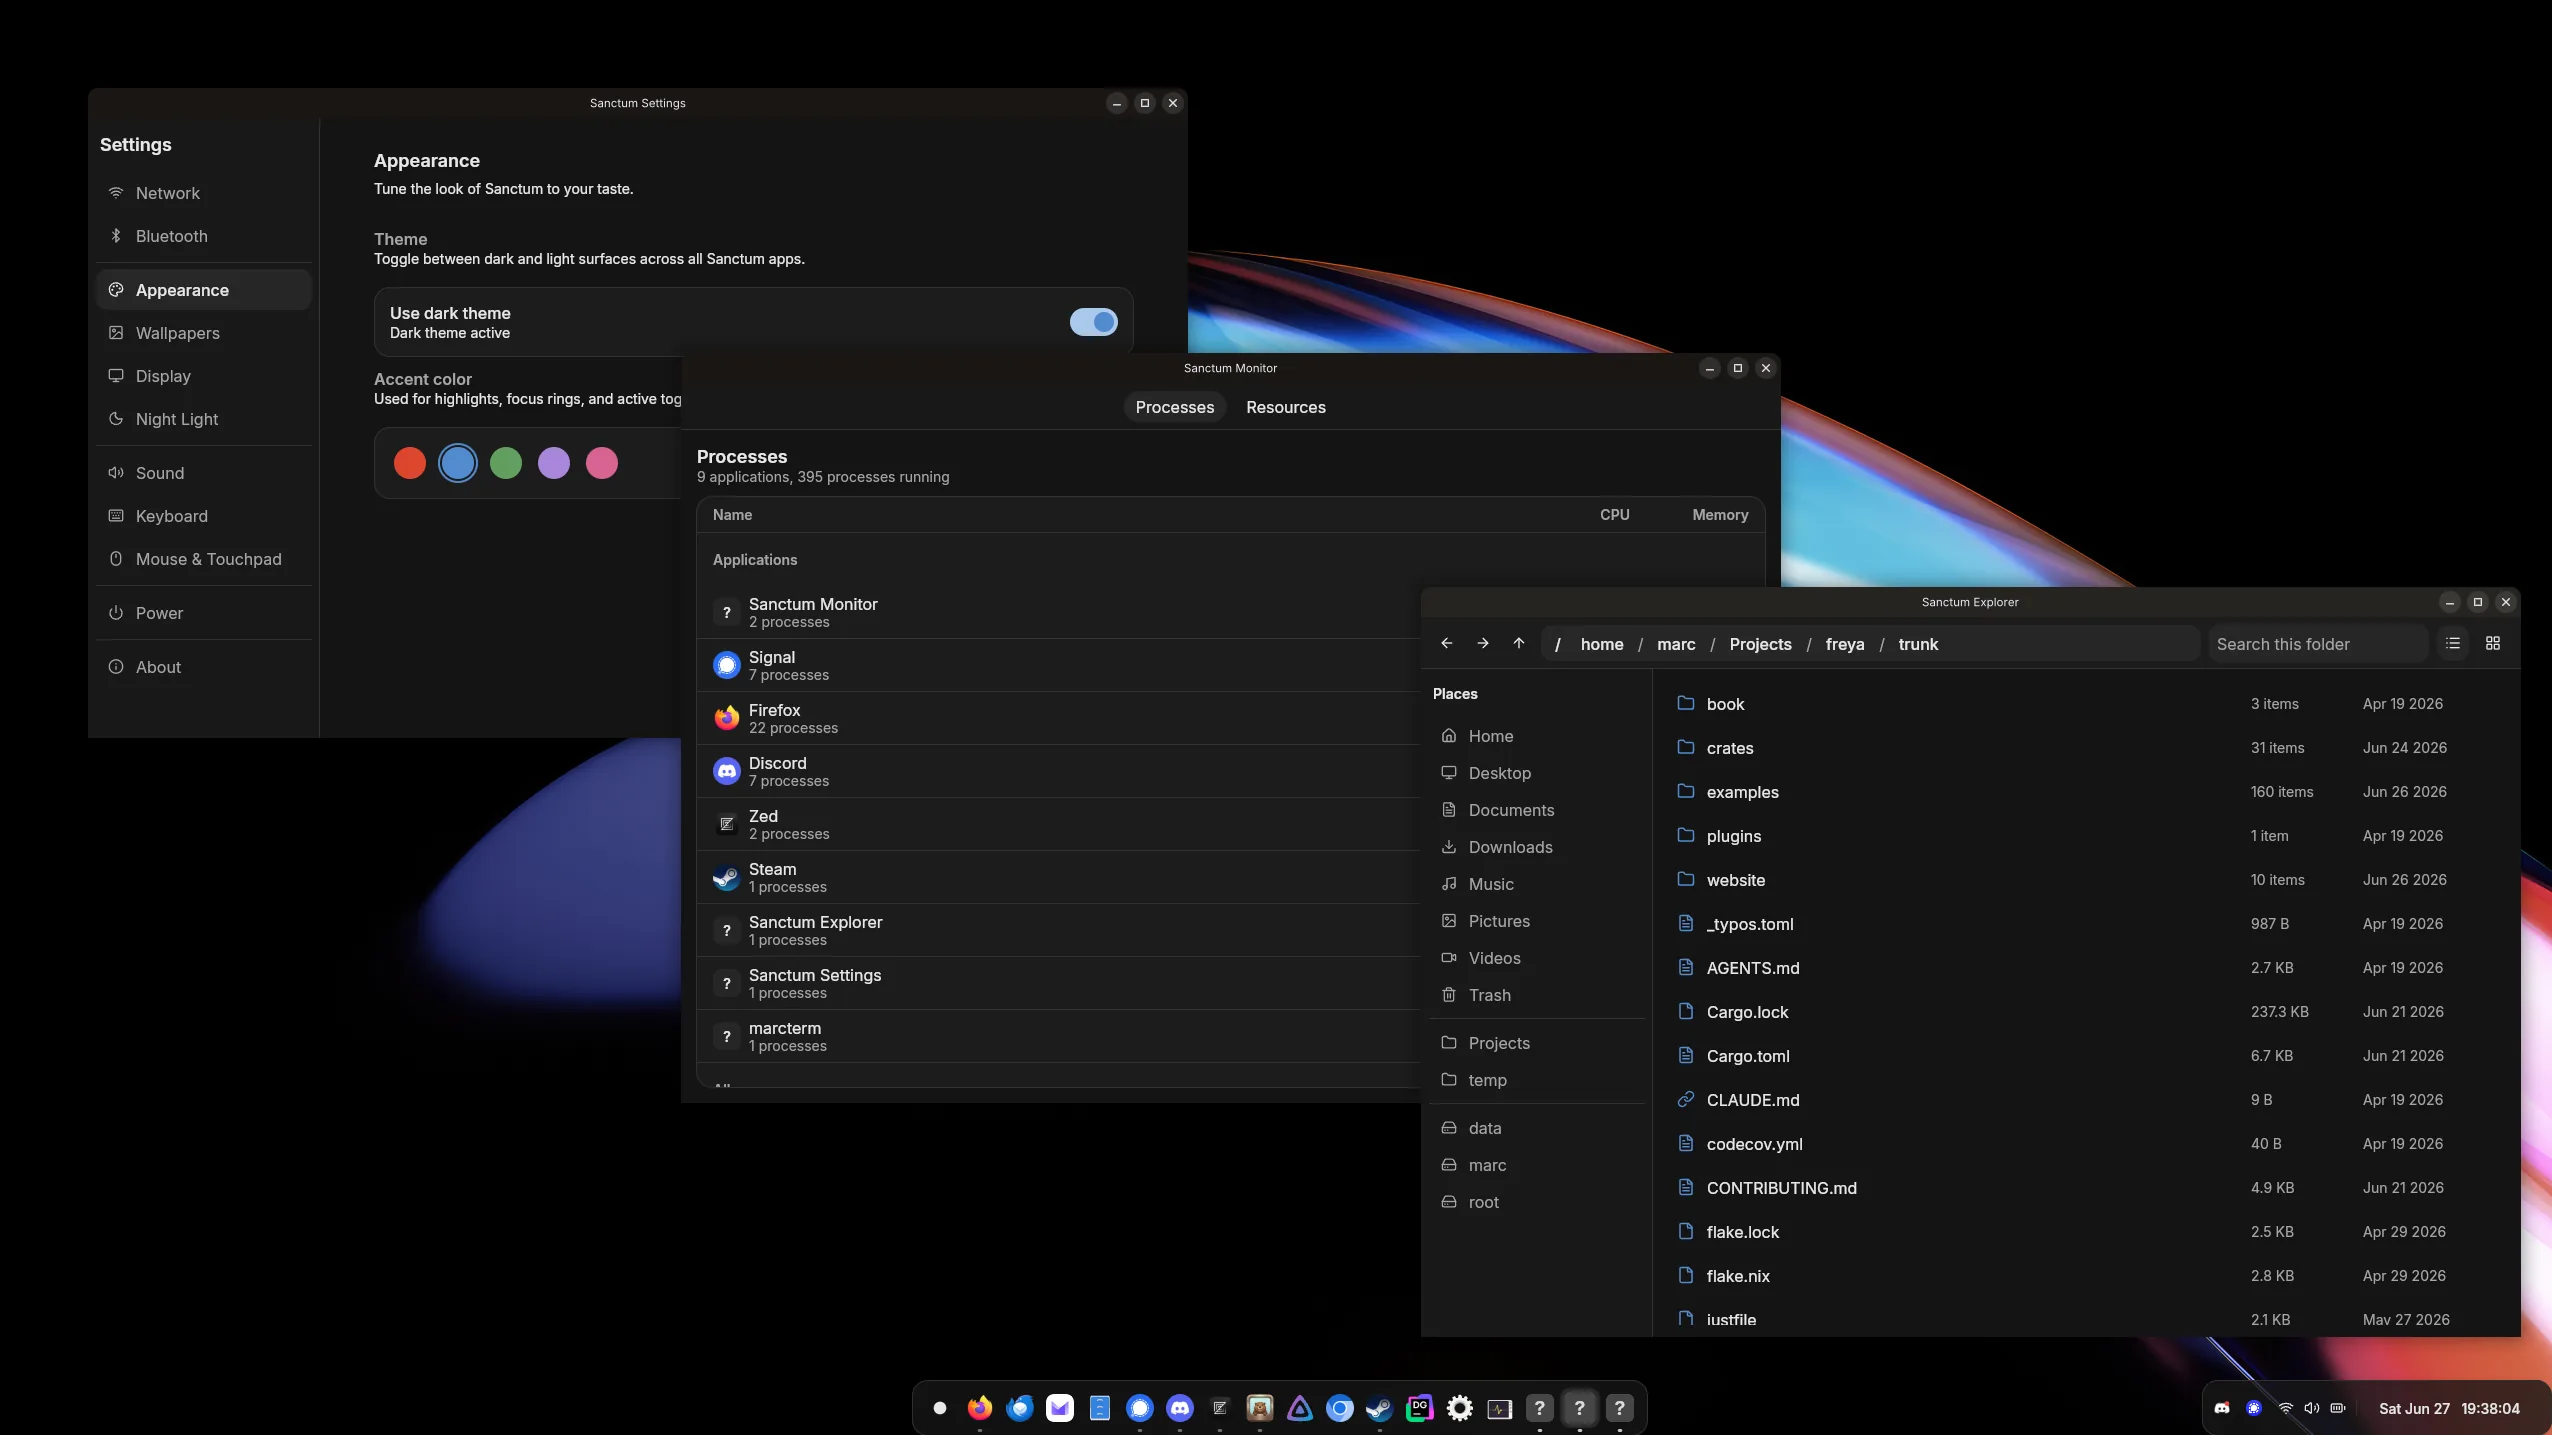Open Thunderbird from the dock
The image size is (2552, 1435).
click(1019, 1408)
